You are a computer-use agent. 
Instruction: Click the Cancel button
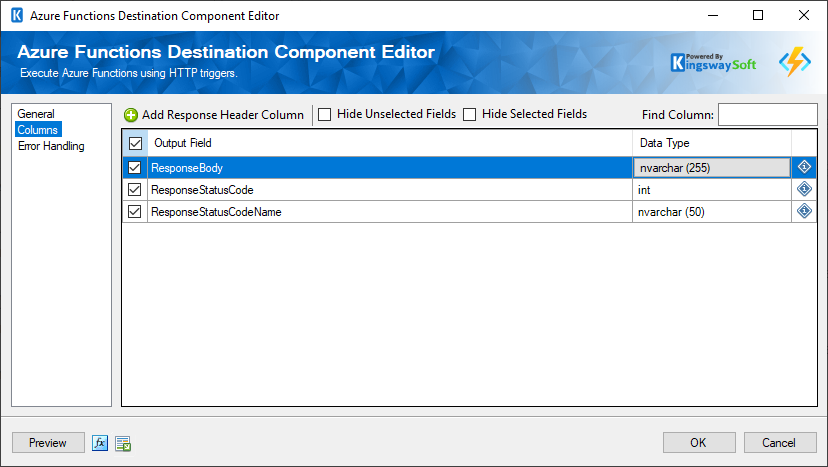[x=780, y=443]
